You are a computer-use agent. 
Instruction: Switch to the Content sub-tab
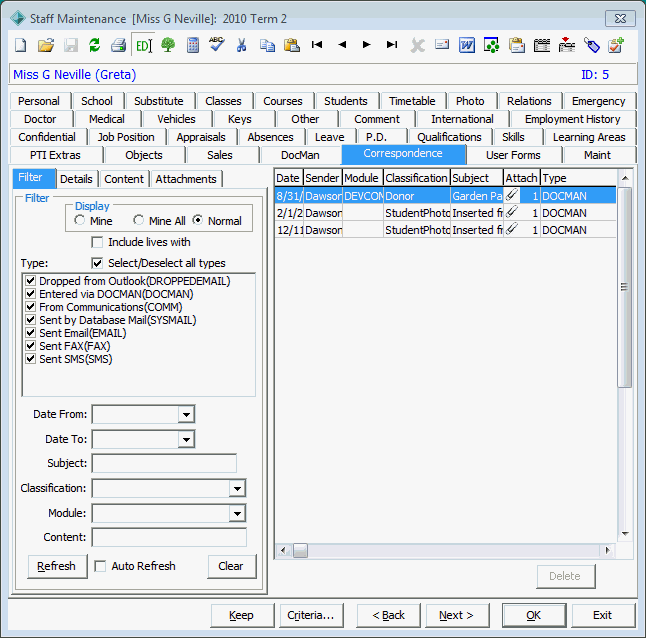pos(124,179)
